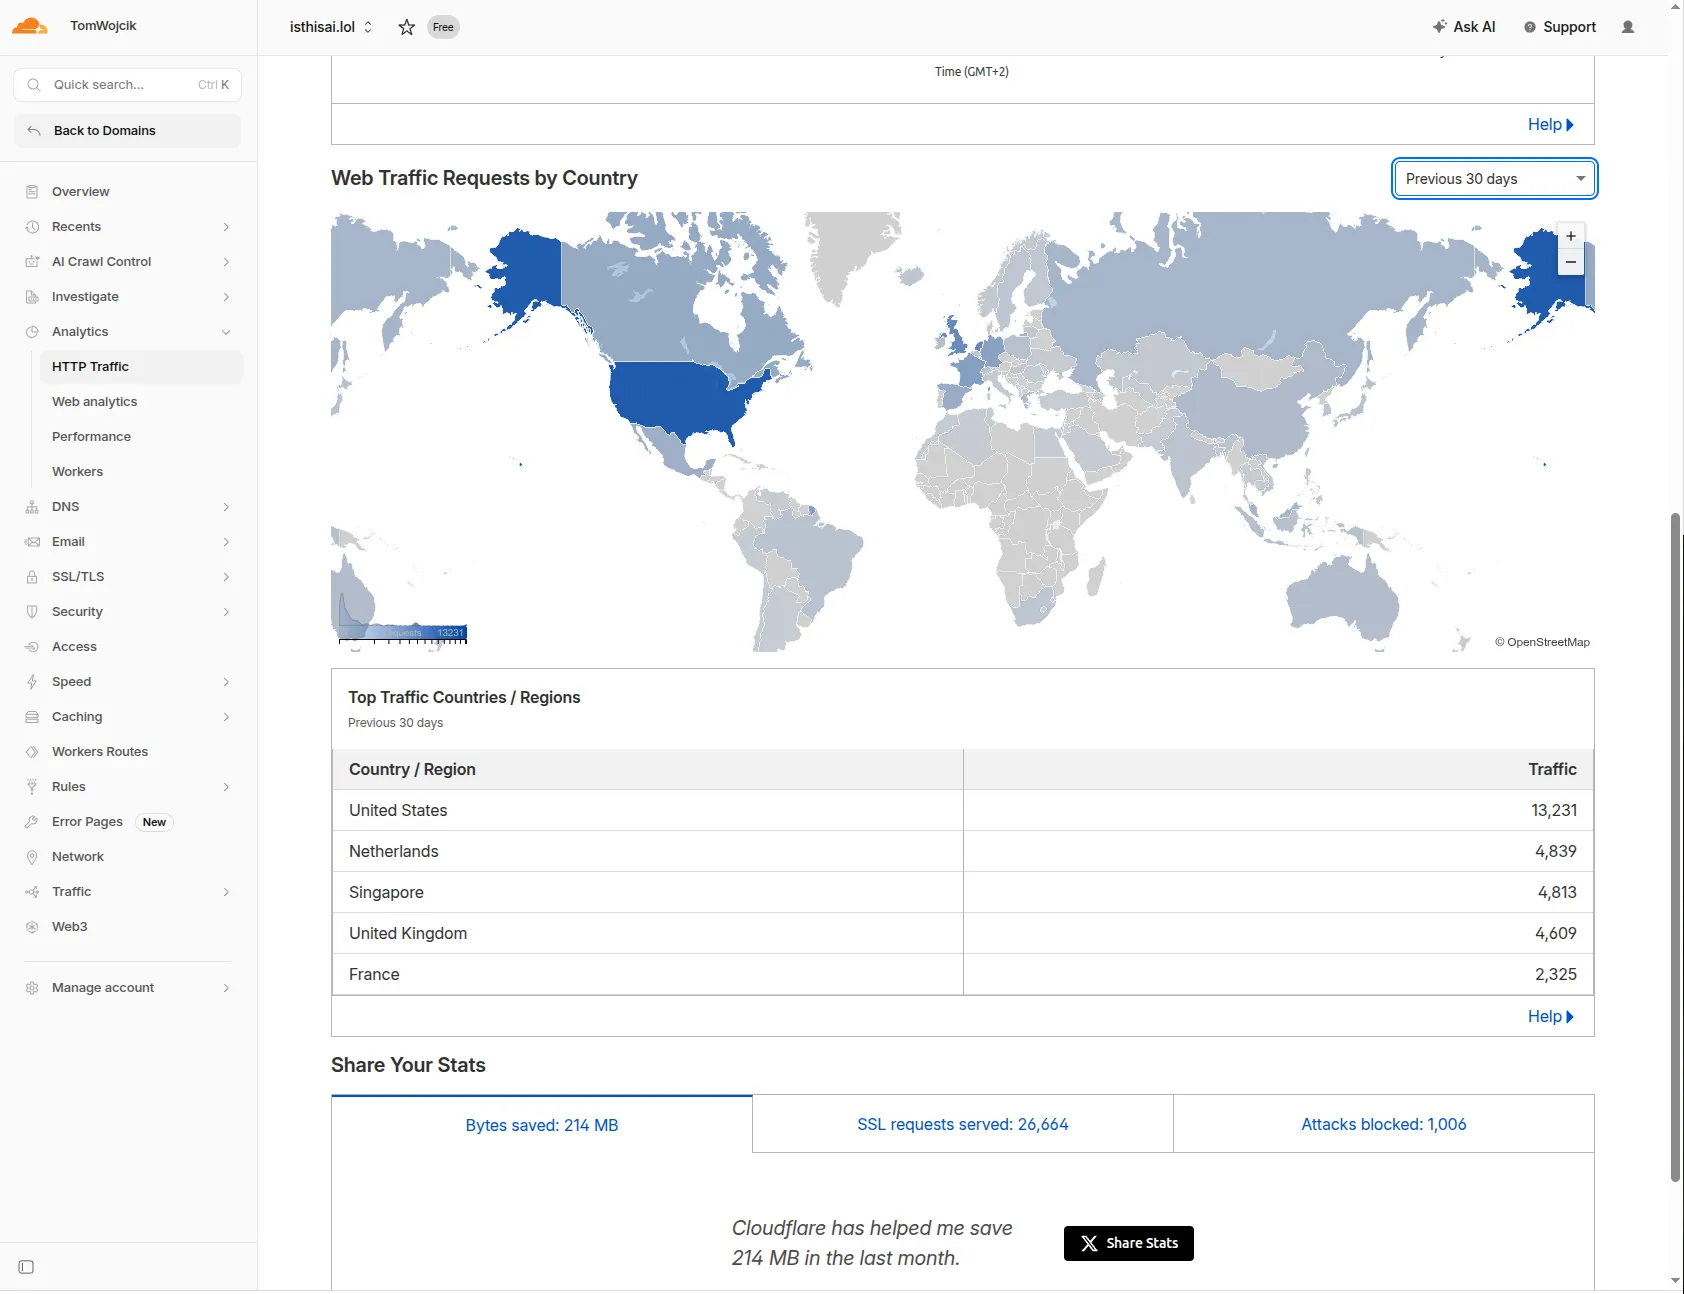Click the Traffic icon
1684x1294 pixels.
point(32,892)
